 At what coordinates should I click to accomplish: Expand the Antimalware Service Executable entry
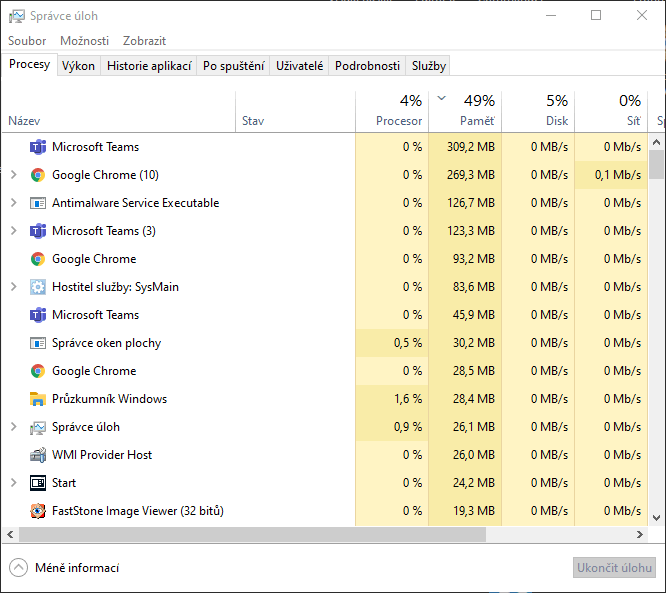coord(13,203)
